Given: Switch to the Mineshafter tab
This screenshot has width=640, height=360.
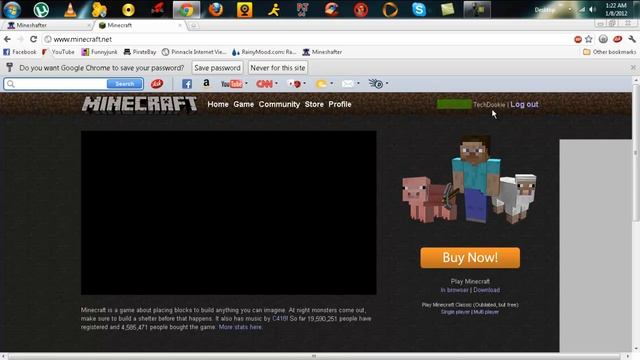Looking at the screenshot, I should point(49,25).
